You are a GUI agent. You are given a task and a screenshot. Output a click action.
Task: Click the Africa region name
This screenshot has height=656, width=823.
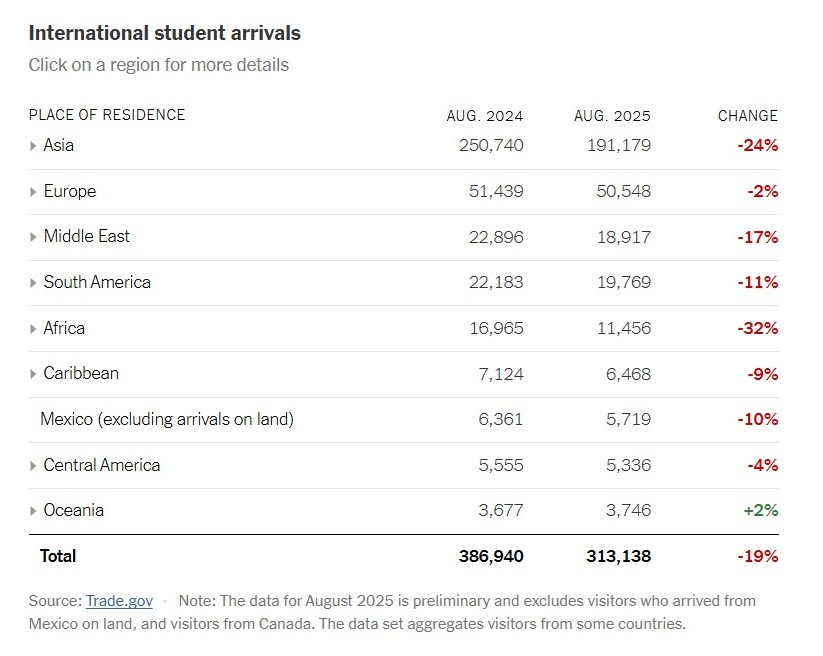coord(64,328)
